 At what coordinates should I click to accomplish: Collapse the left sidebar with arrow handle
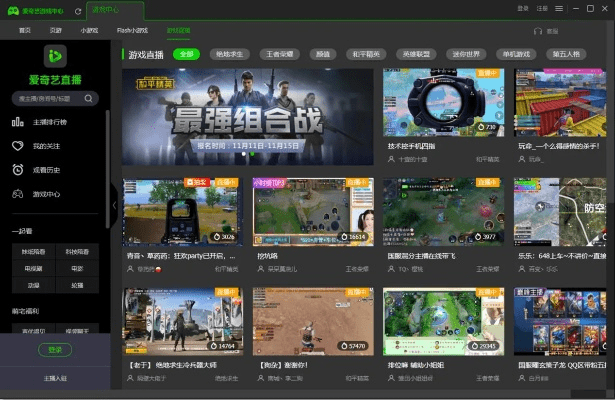[114, 205]
